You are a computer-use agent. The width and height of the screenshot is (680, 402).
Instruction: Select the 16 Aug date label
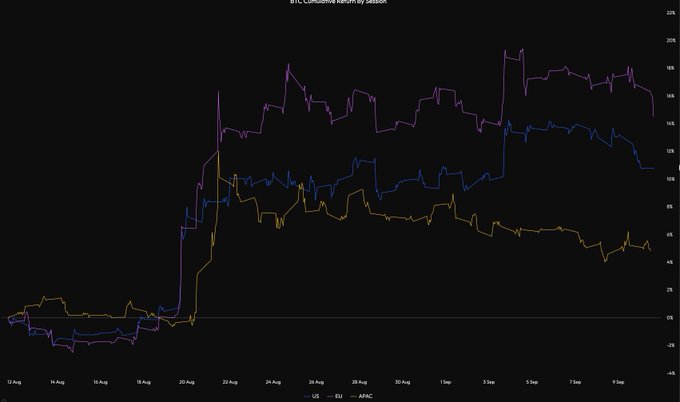coord(100,382)
